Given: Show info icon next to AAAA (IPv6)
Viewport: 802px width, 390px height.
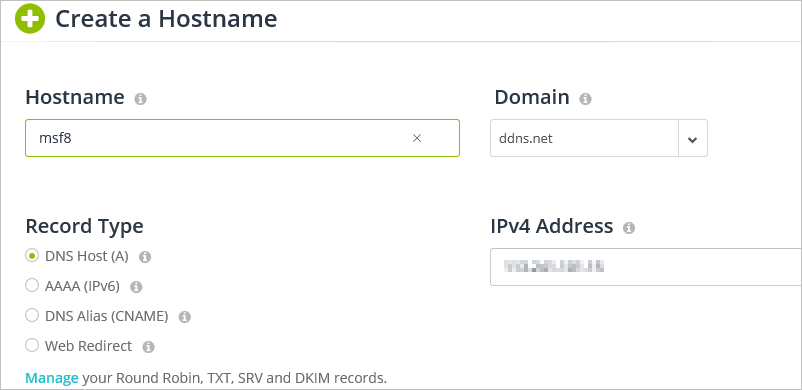Looking at the screenshot, I should coord(136,287).
